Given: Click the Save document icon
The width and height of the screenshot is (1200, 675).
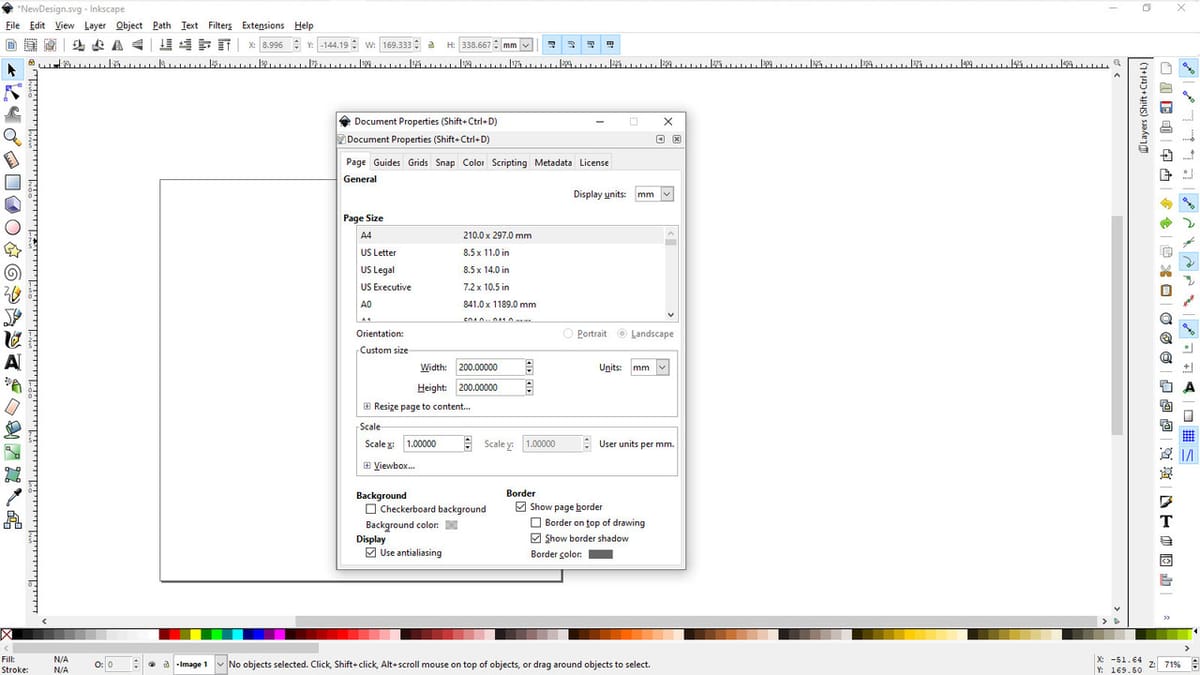Looking at the screenshot, I should tap(1166, 107).
